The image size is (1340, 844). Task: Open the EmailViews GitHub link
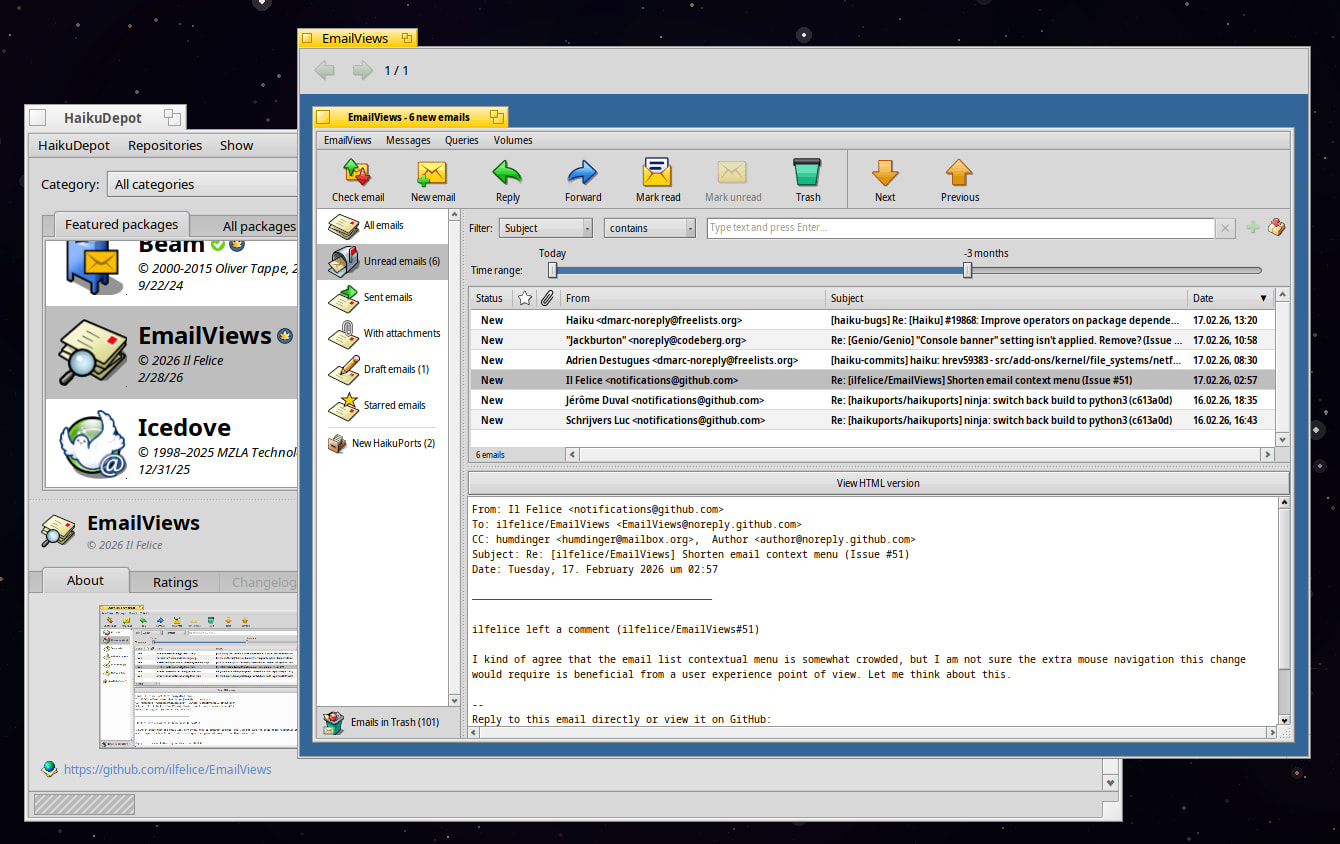pyautogui.click(x=167, y=769)
